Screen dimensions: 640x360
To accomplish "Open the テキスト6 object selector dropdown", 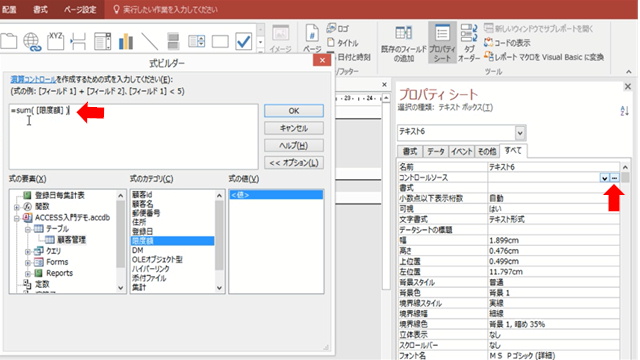I will tap(520, 133).
